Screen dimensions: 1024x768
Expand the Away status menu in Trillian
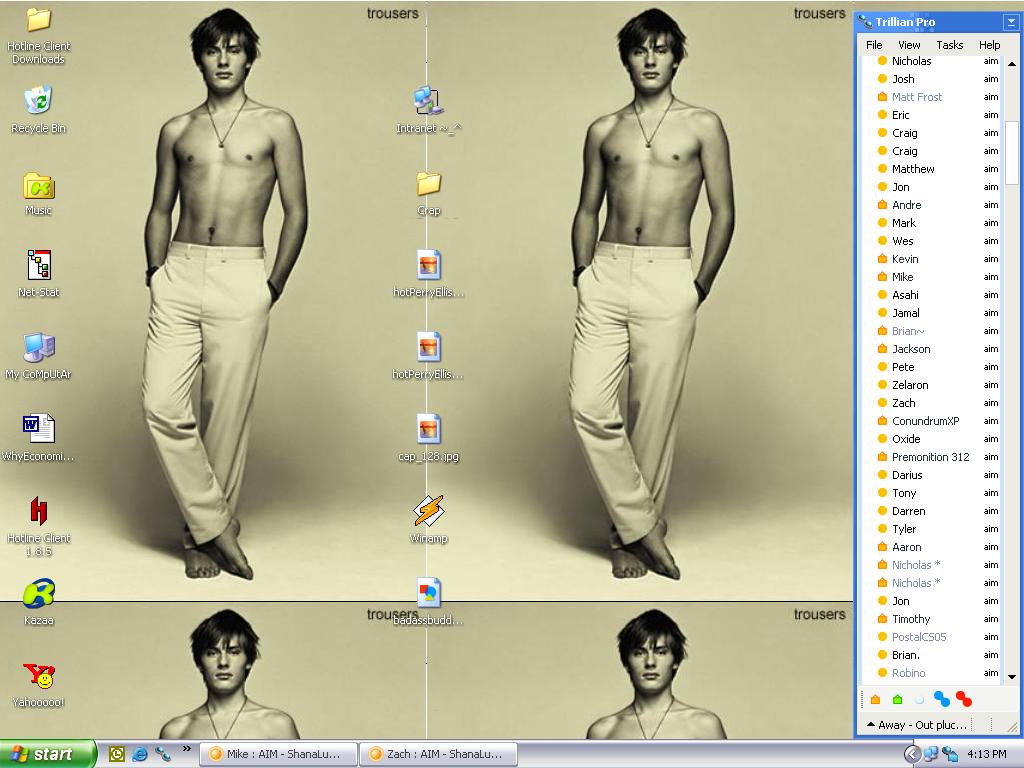coord(916,725)
